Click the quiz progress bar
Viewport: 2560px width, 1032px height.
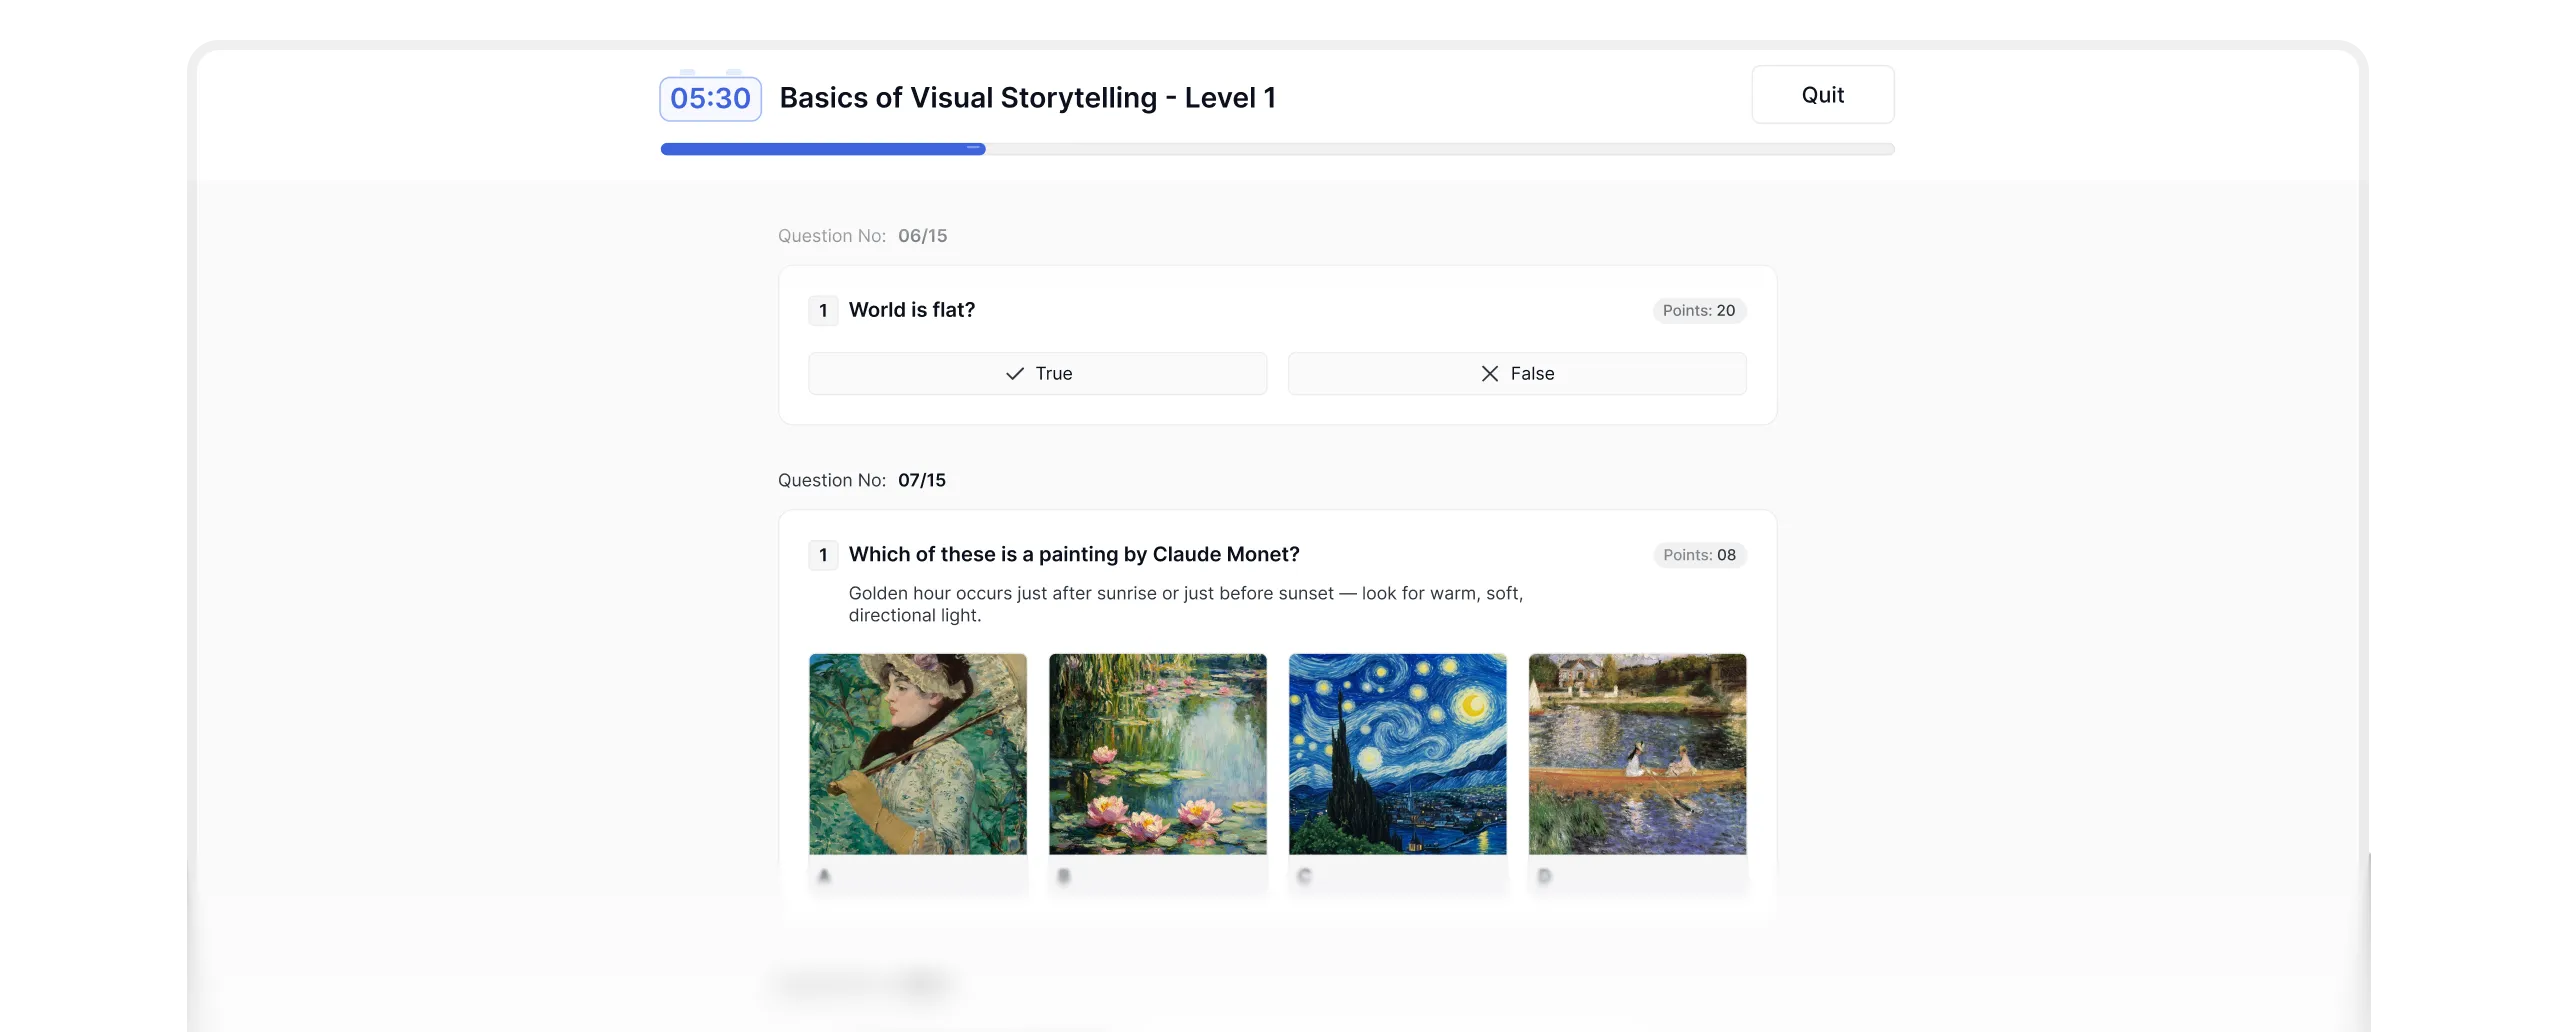[1277, 149]
